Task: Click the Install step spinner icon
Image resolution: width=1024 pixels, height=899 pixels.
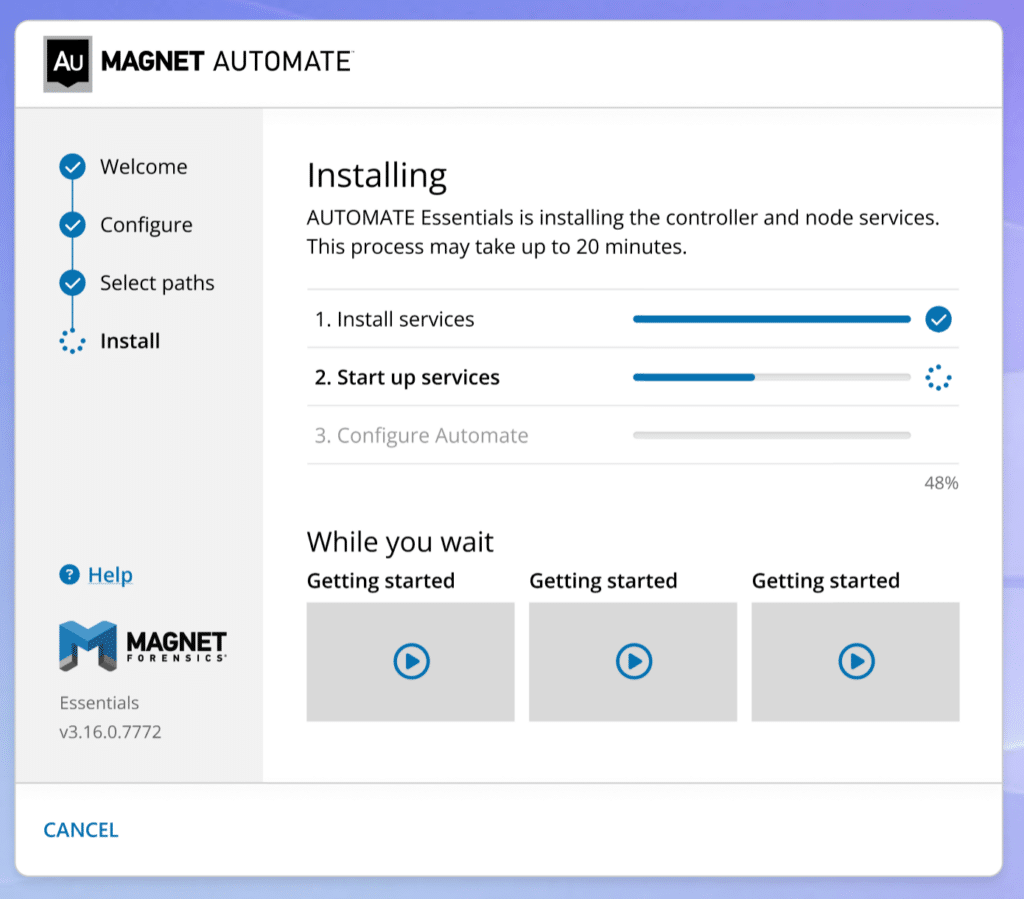Action: [x=72, y=341]
